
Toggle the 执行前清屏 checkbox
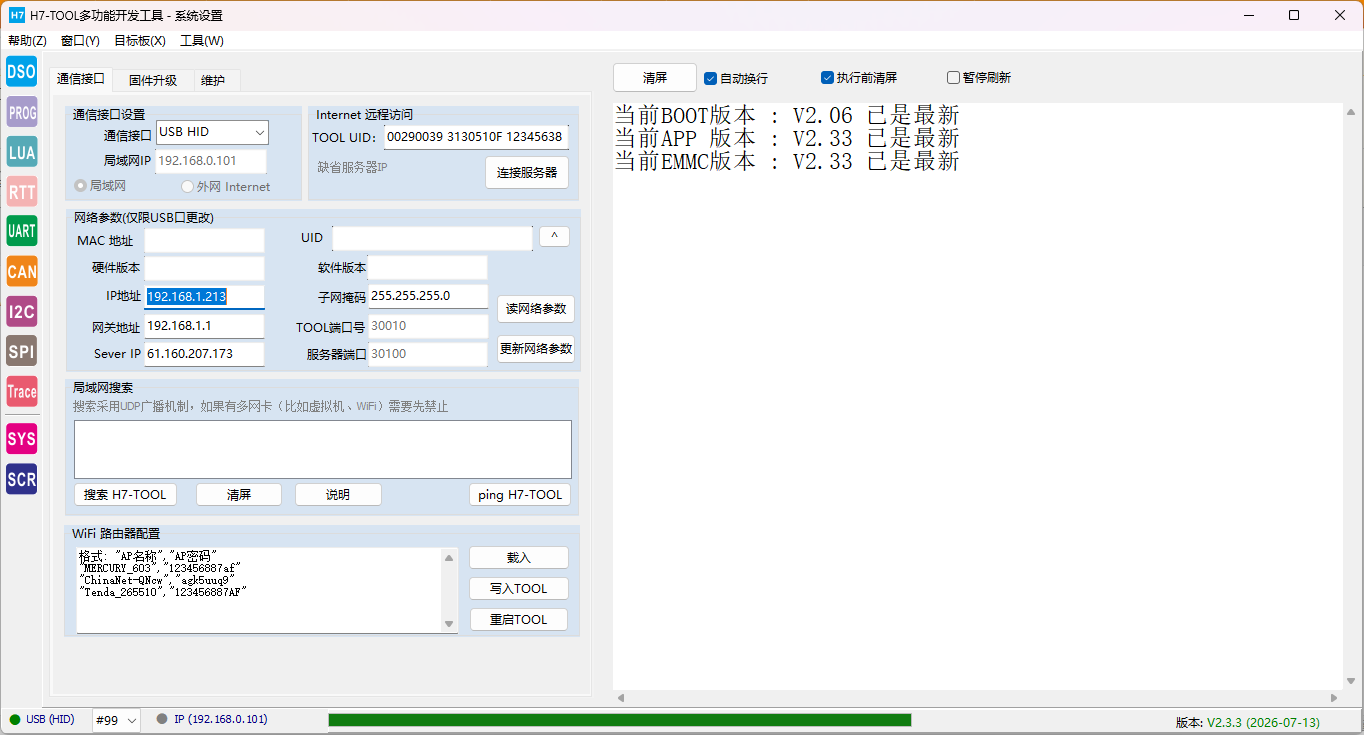(828, 78)
